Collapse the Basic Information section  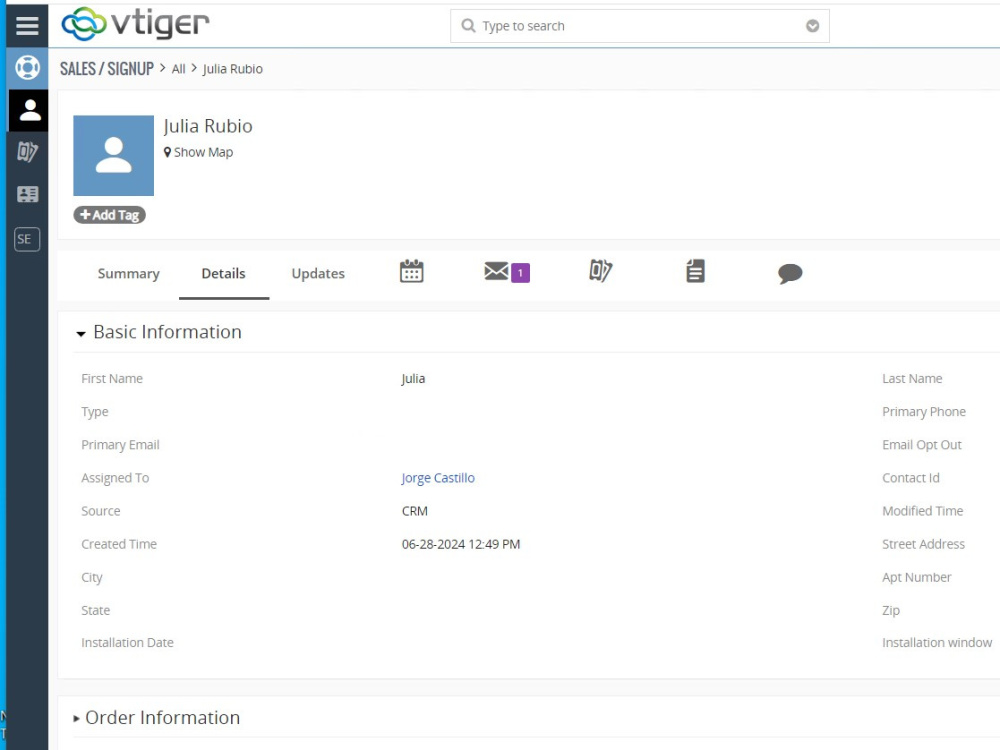coord(81,334)
